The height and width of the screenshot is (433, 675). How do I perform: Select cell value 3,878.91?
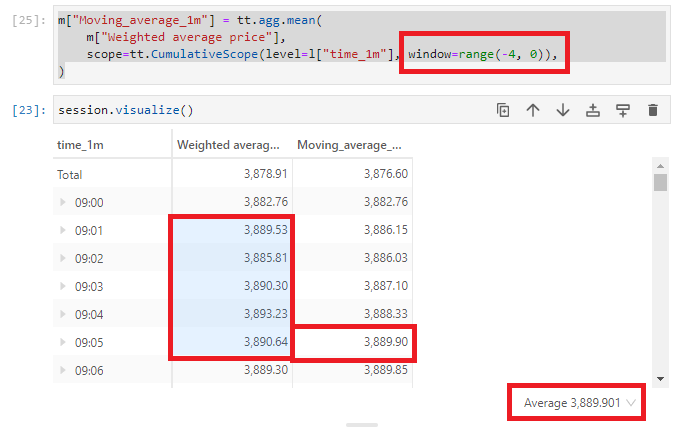[266, 174]
